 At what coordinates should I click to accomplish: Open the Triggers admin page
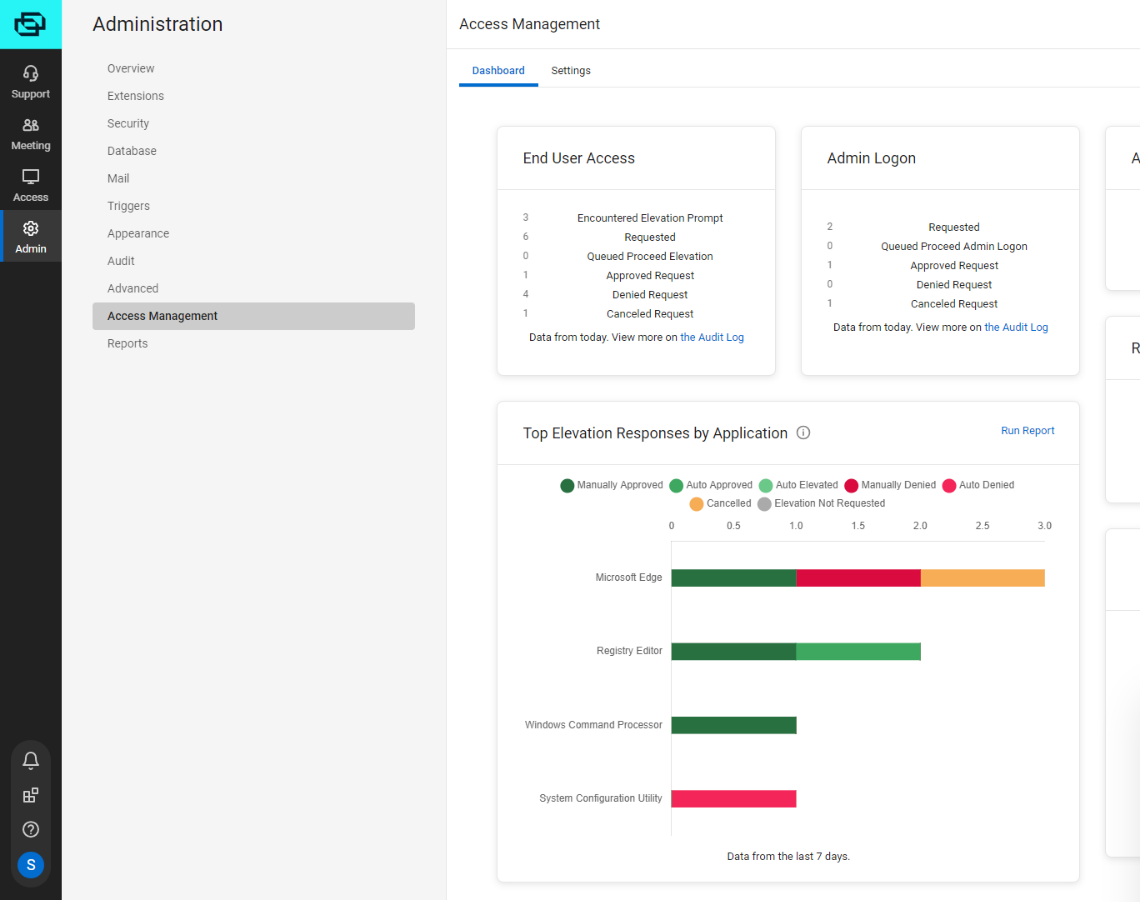[128, 206]
